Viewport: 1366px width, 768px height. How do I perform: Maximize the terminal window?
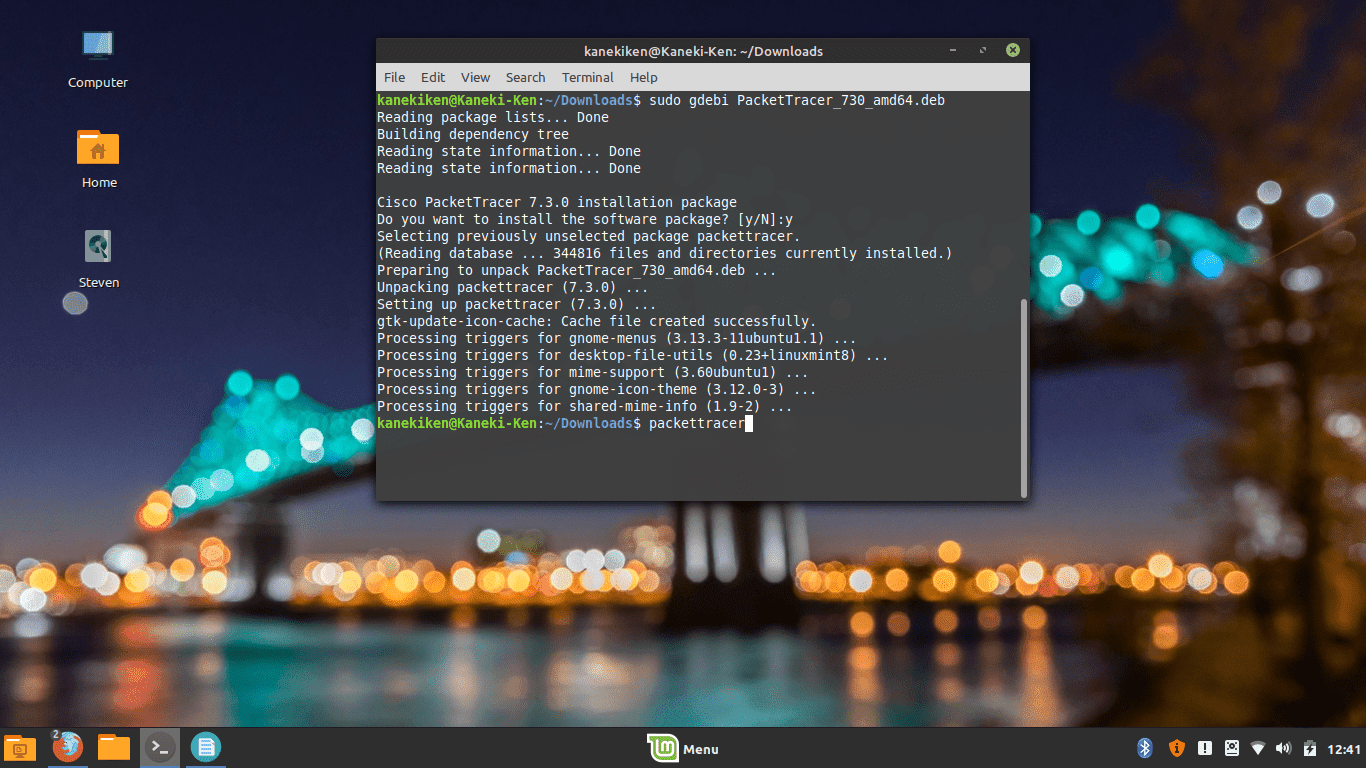983,50
